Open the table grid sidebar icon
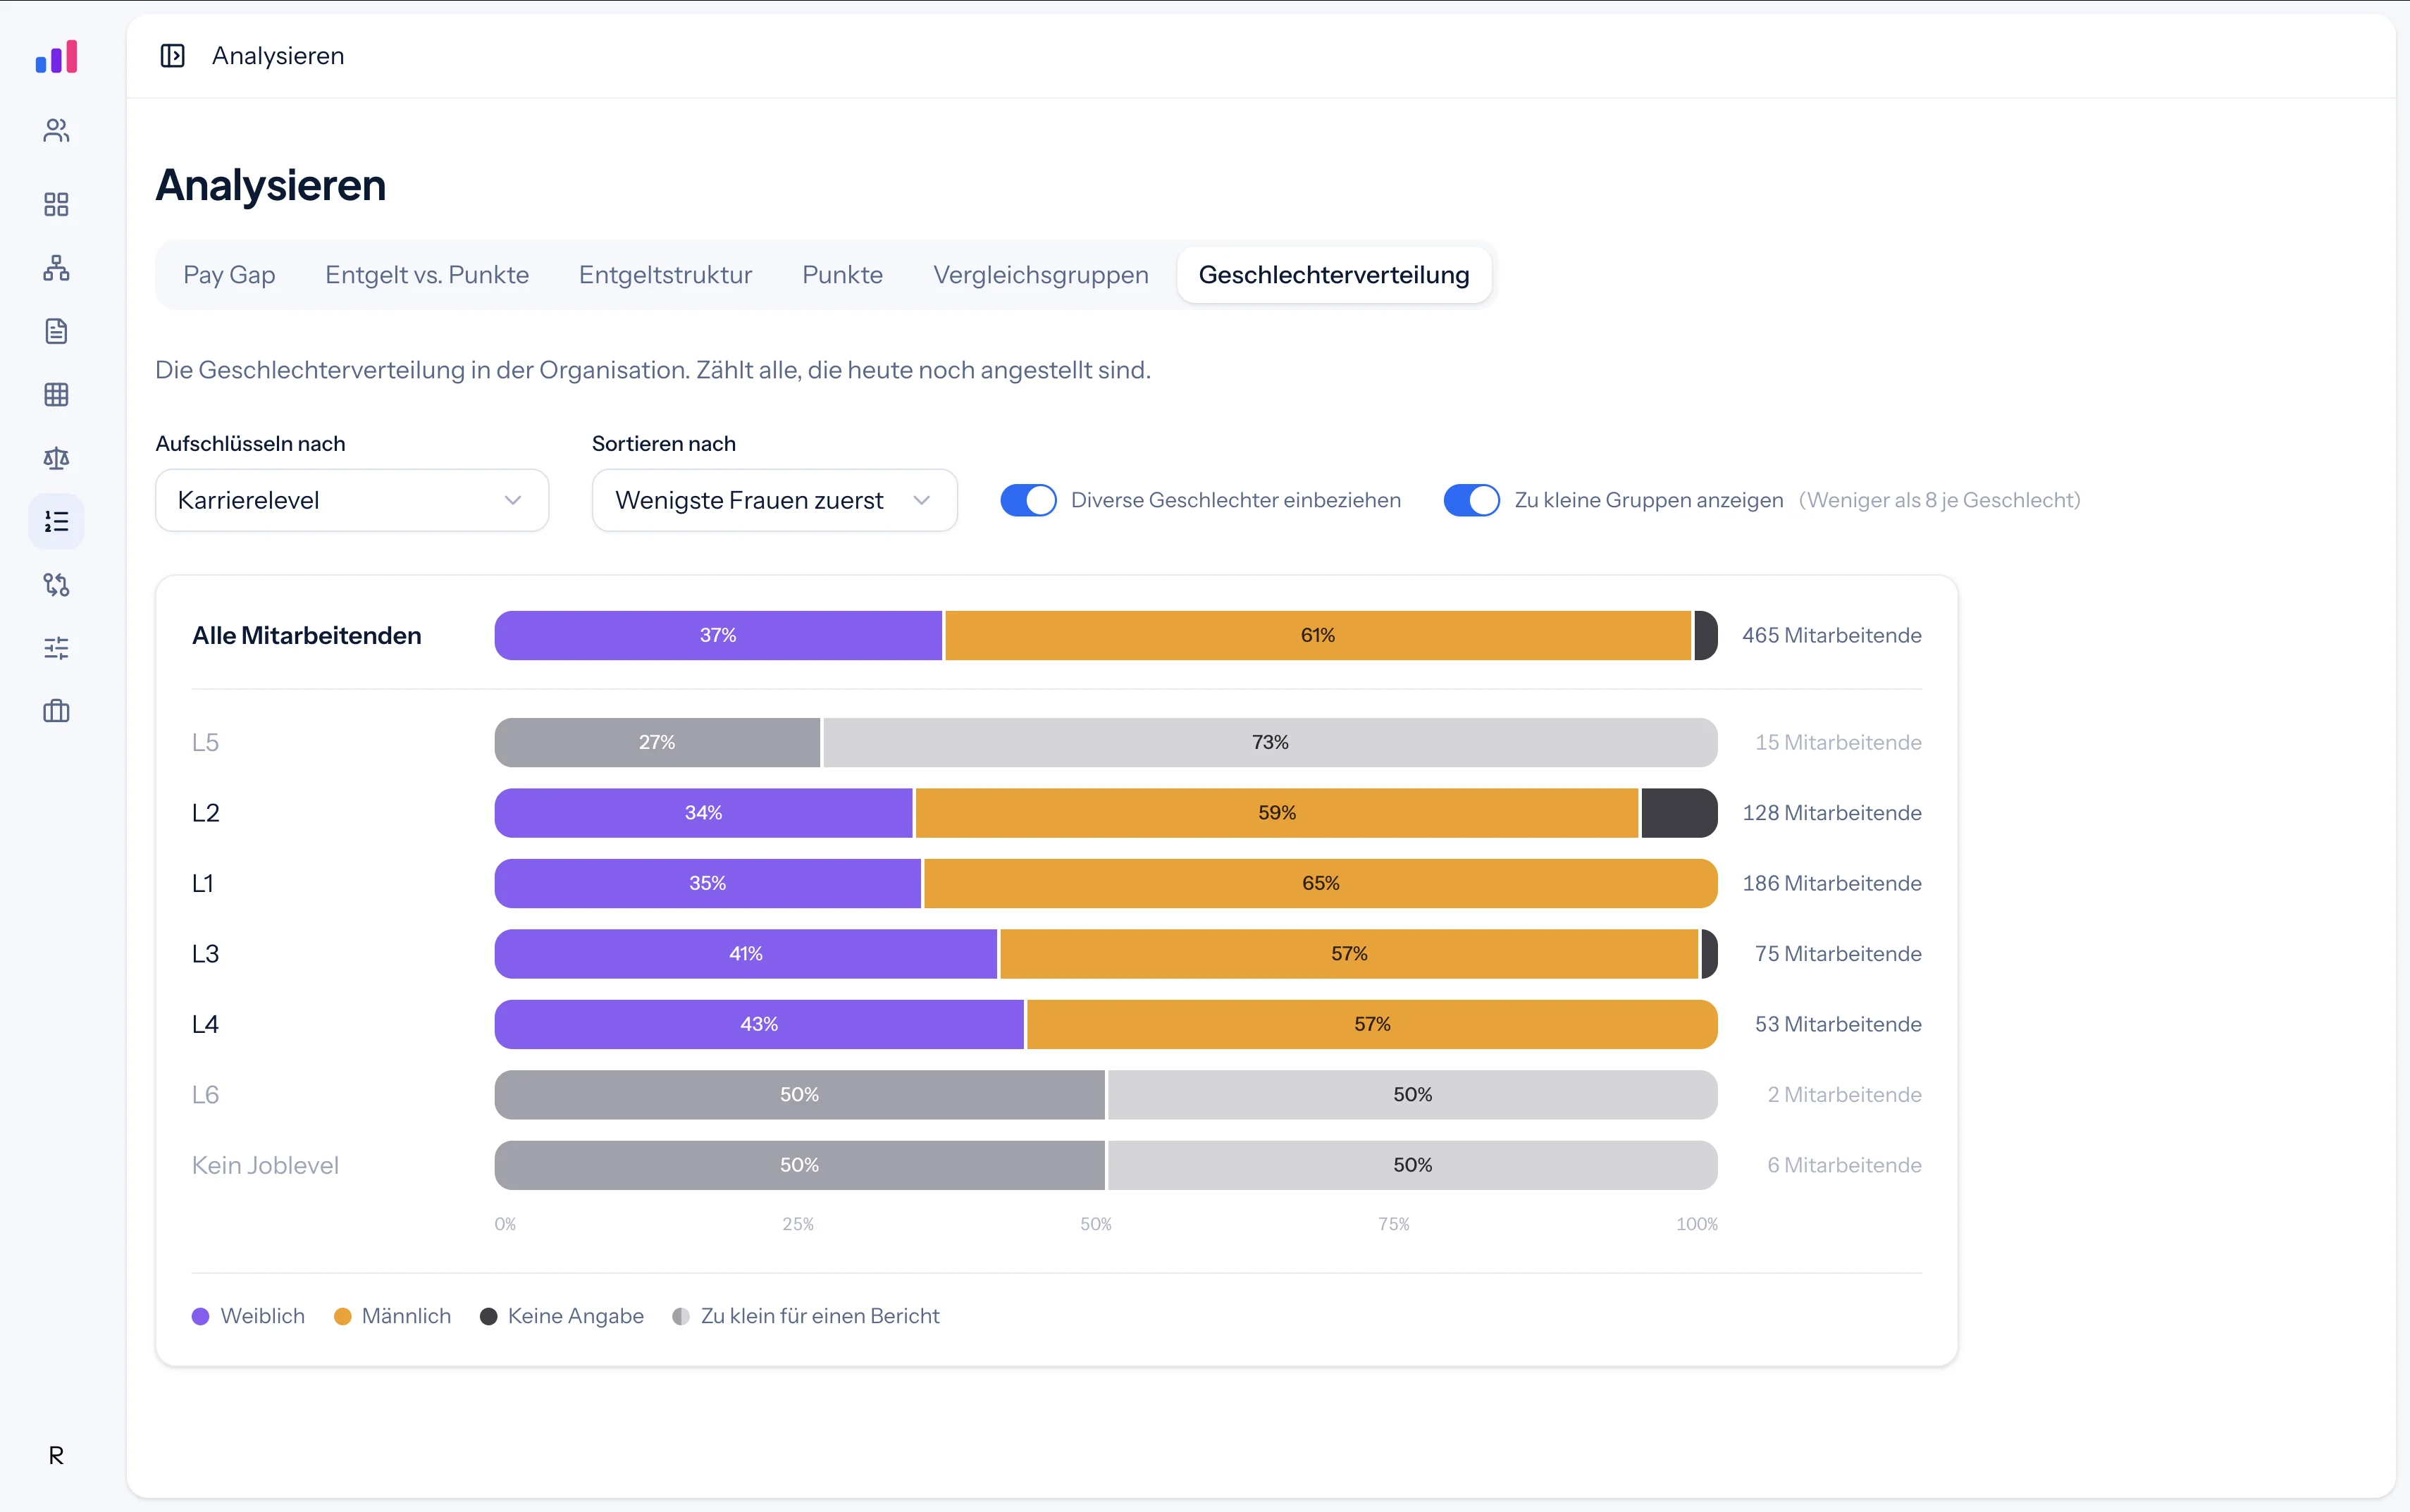Viewport: 2410px width, 1512px height. click(x=56, y=394)
